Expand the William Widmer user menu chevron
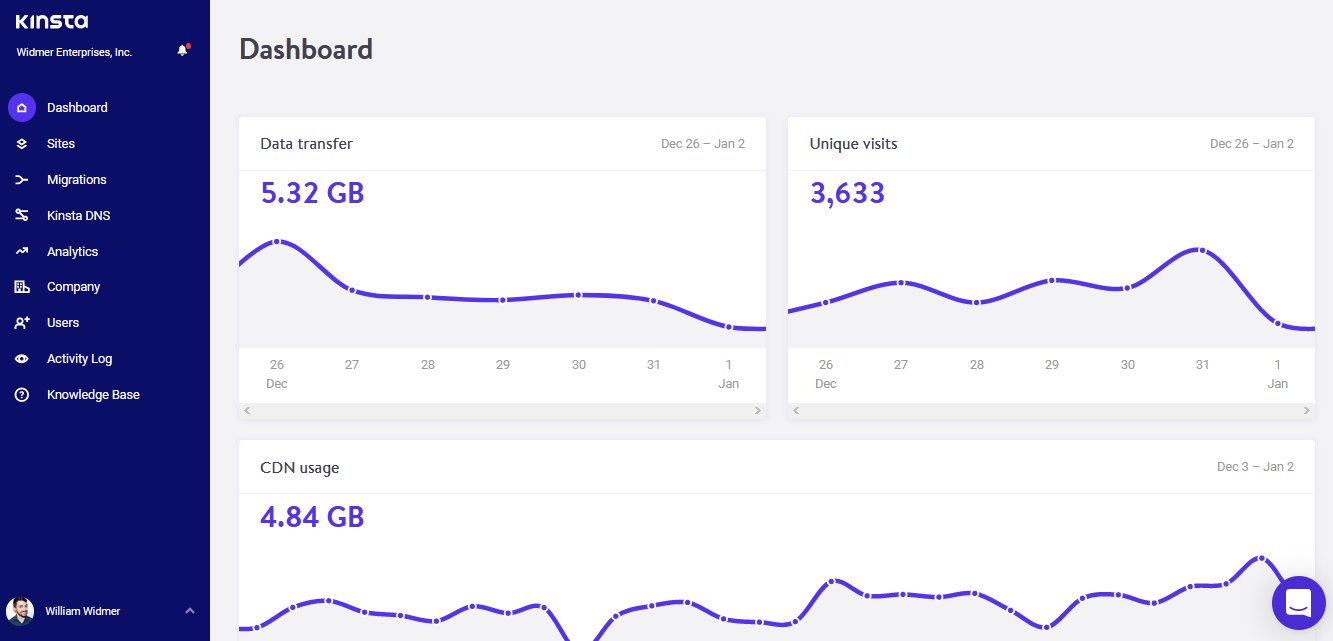1333x641 pixels. [x=190, y=611]
